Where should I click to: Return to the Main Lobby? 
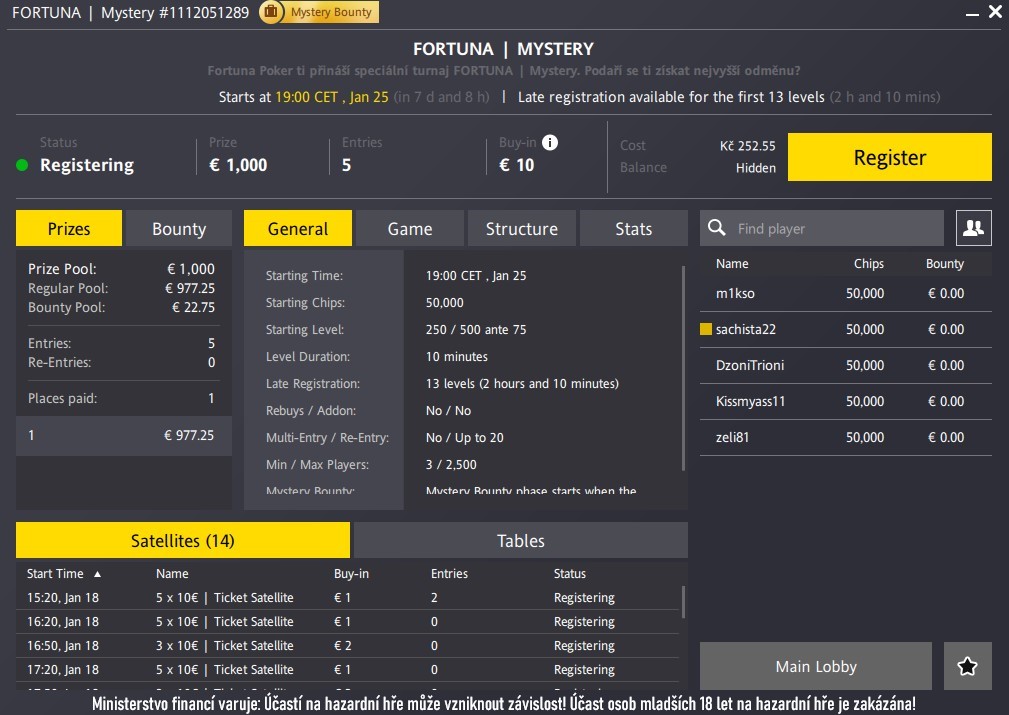(x=815, y=666)
